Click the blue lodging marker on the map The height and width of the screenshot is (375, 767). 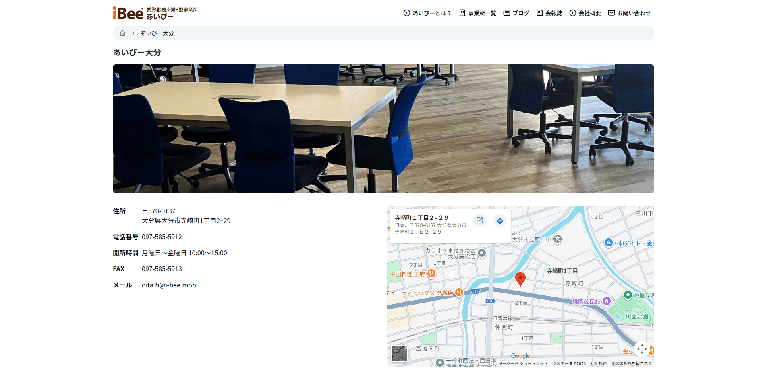pyautogui.click(x=608, y=242)
